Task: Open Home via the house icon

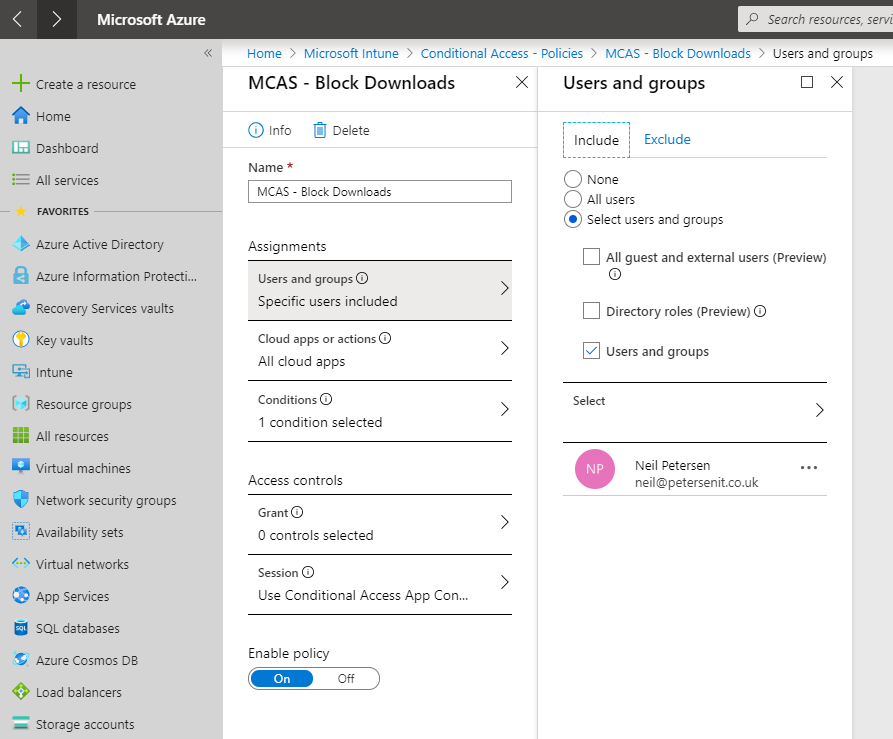Action: coord(21,116)
